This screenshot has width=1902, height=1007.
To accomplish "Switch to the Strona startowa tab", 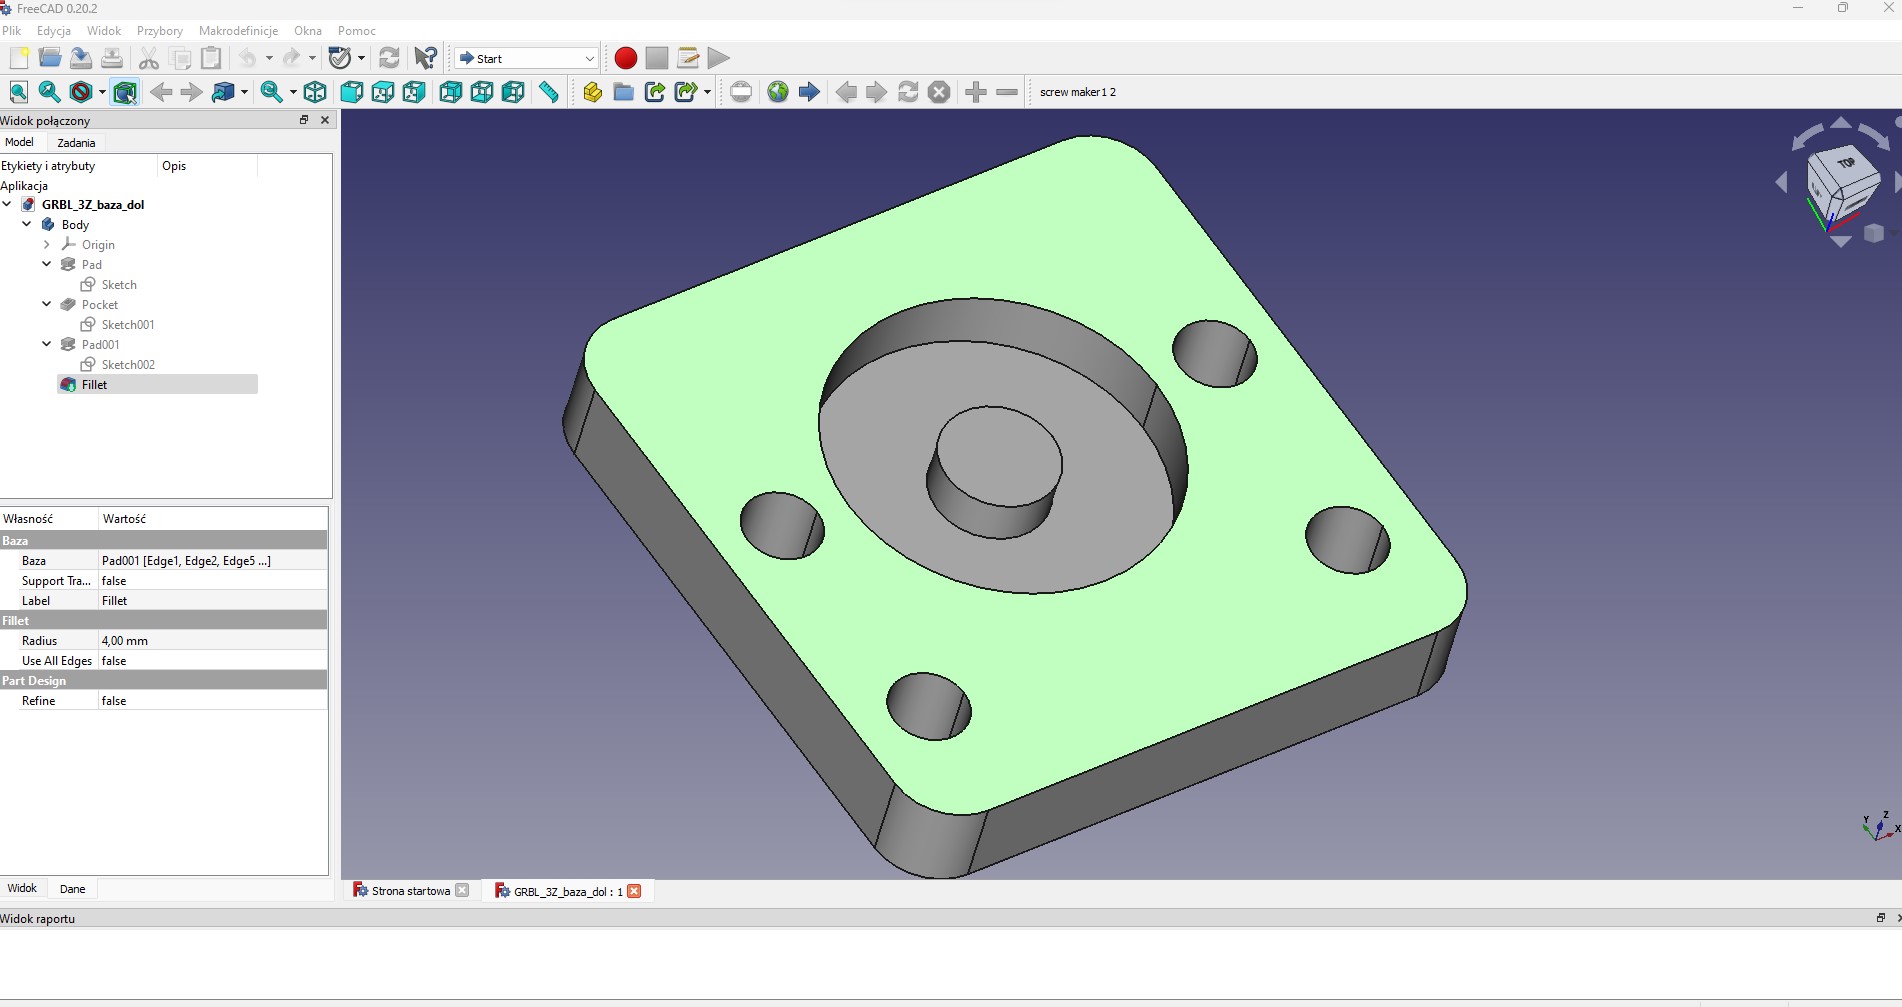I will click(x=411, y=891).
